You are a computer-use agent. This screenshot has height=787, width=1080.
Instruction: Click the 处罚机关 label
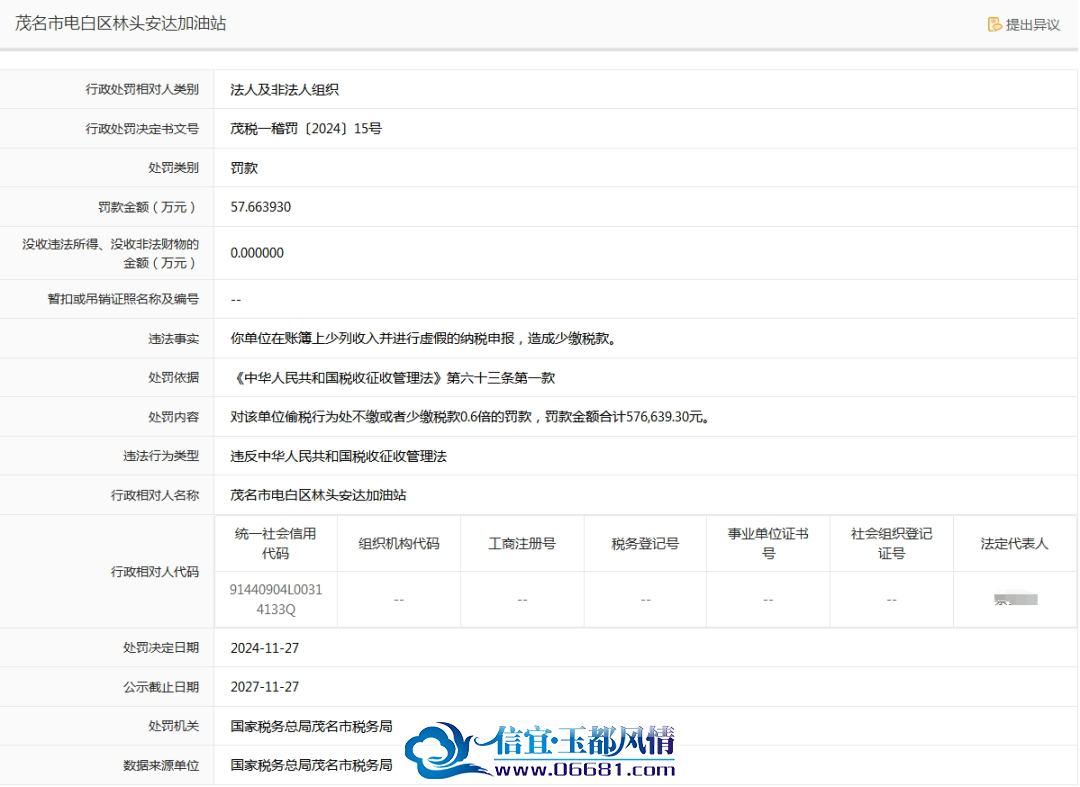point(174,726)
